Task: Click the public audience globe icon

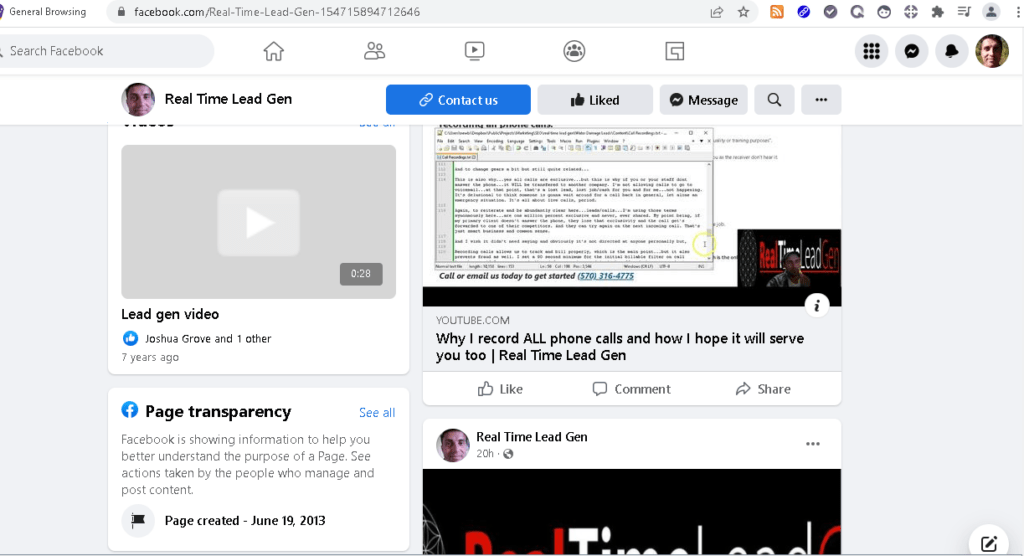Action: pyautogui.click(x=508, y=453)
